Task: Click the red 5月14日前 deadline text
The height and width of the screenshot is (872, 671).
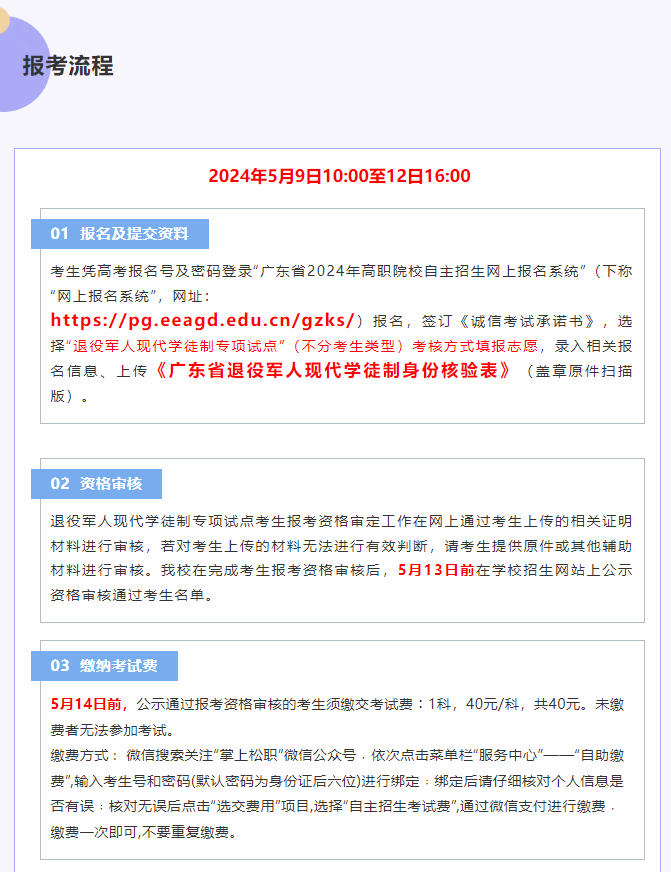Action: (88, 704)
